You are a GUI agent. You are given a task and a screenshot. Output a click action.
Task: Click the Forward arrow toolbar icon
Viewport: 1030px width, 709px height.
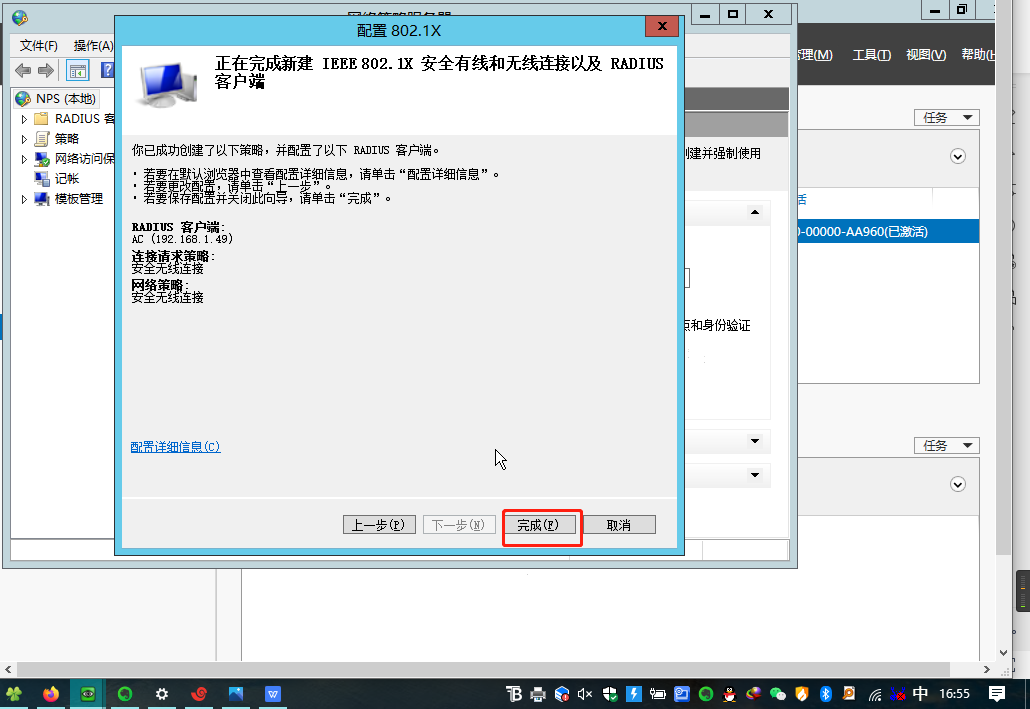[46, 70]
